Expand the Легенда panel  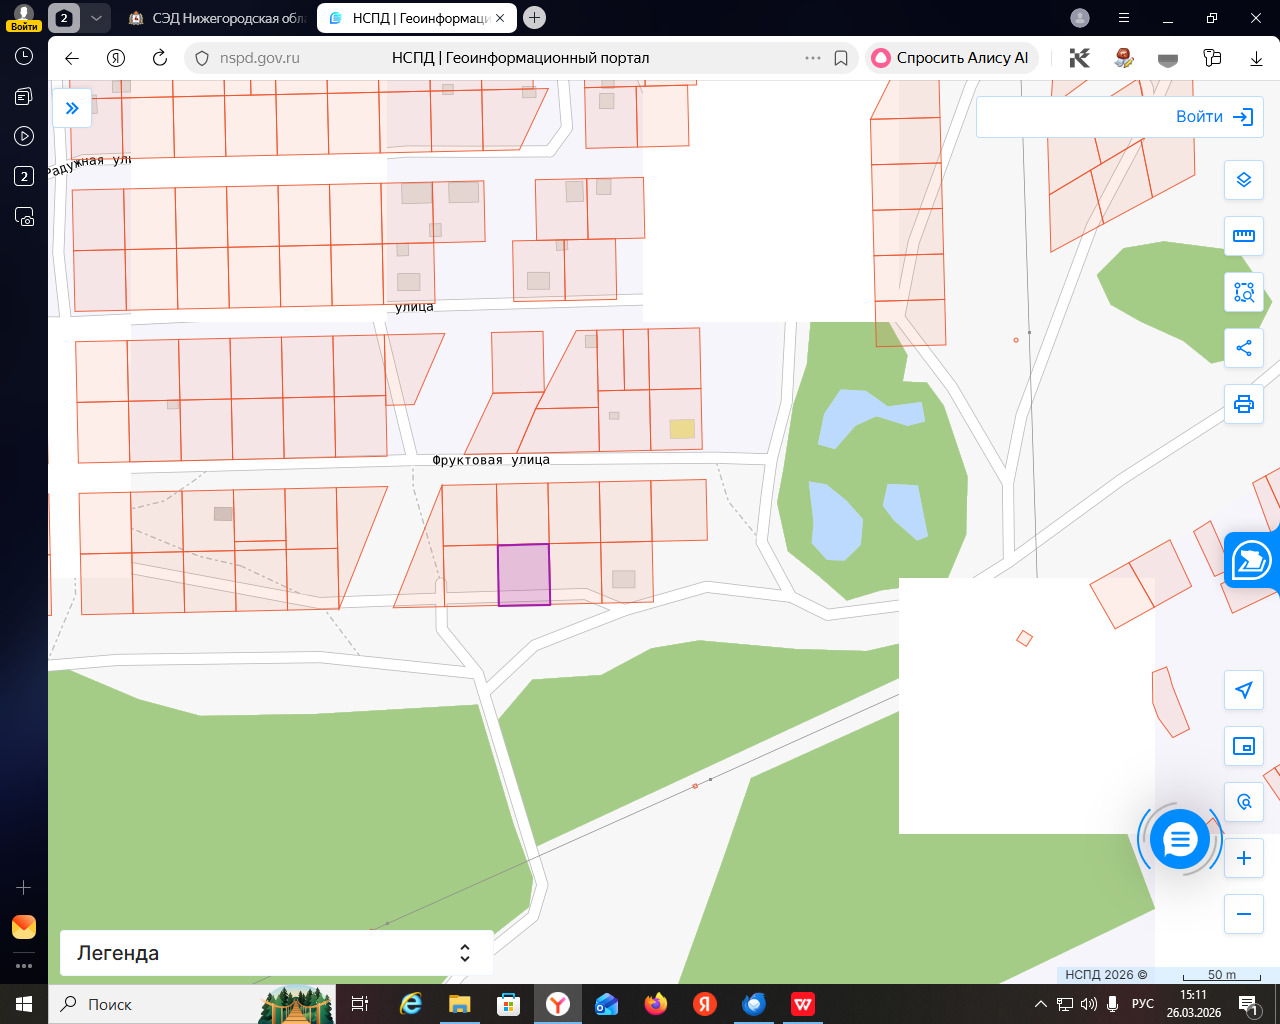(464, 953)
